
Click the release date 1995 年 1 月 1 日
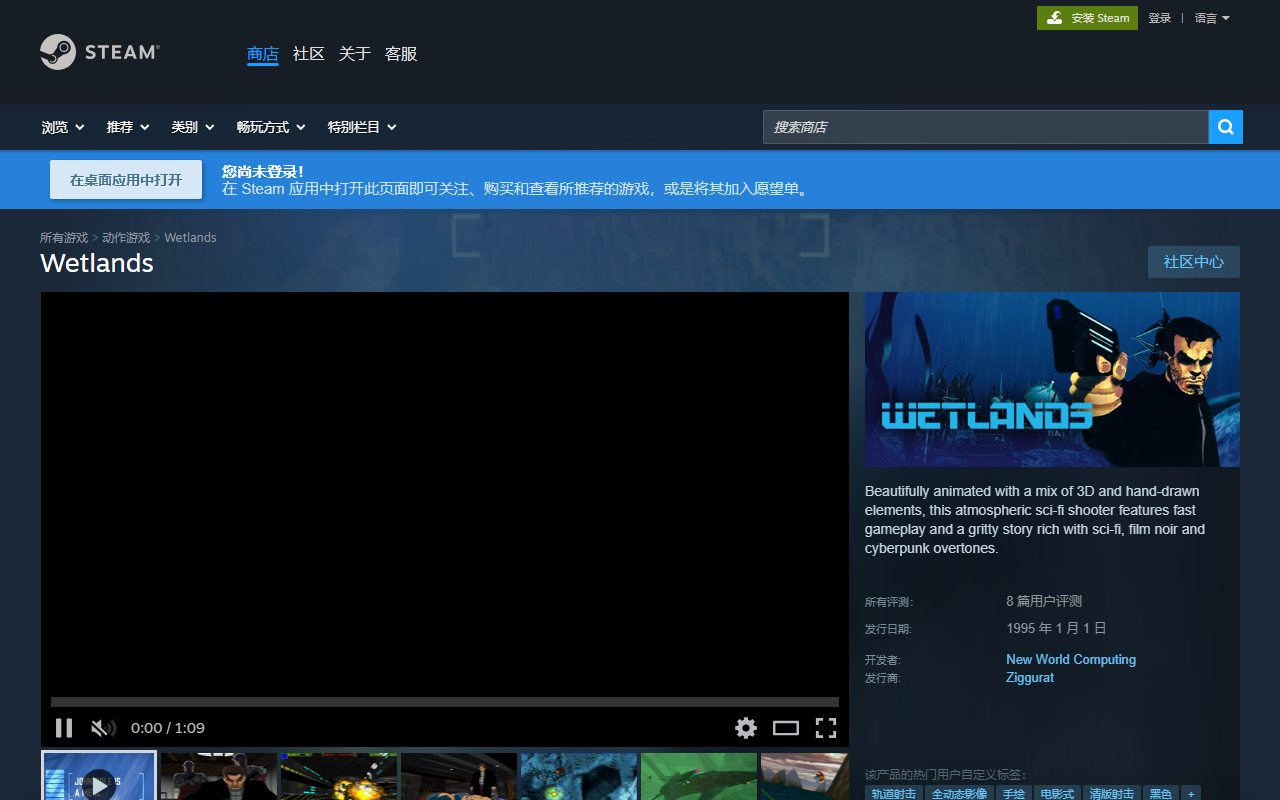coord(1056,629)
